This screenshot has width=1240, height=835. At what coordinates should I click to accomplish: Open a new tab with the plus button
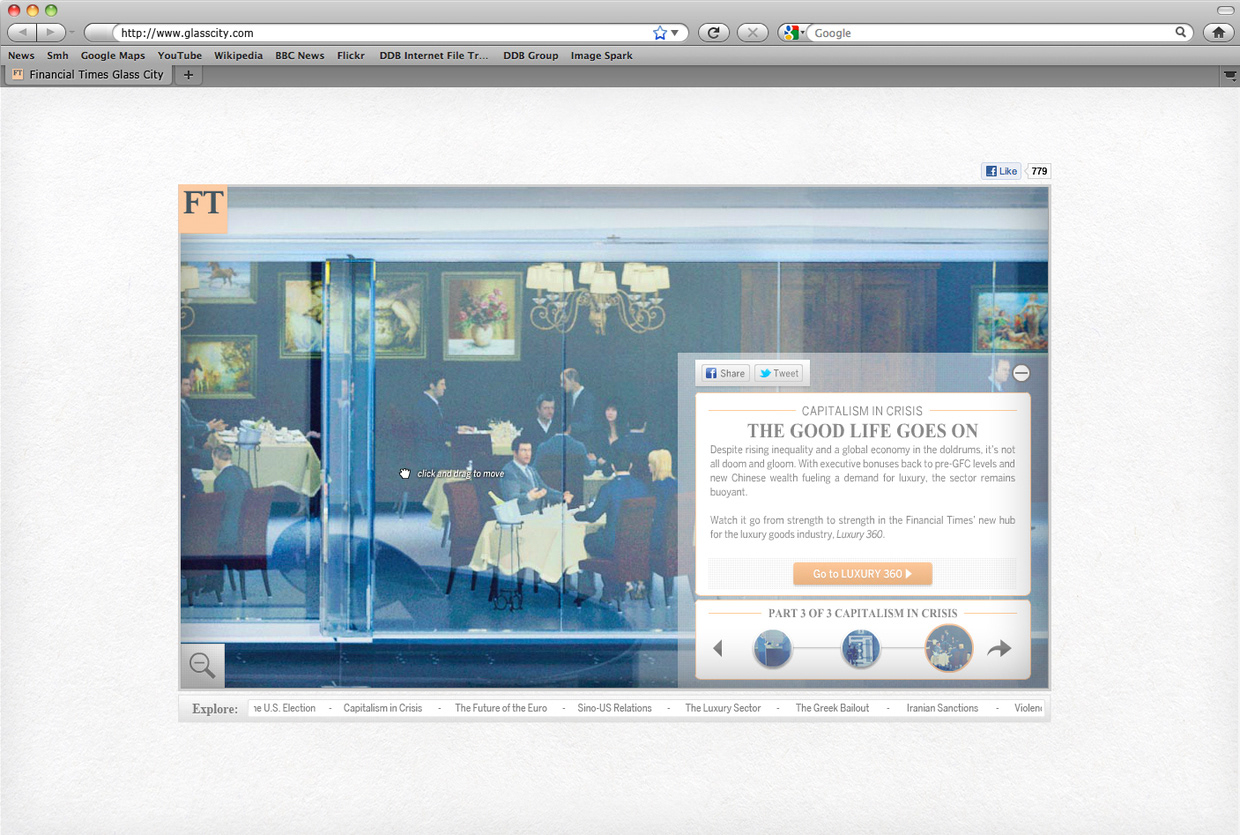click(x=188, y=75)
